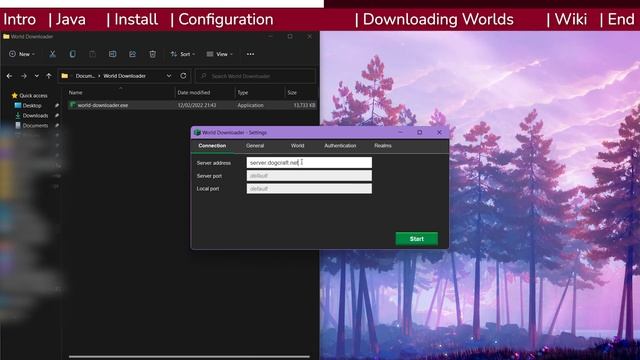Expand the recent locations chevron beside navigation arrows

coord(36,76)
